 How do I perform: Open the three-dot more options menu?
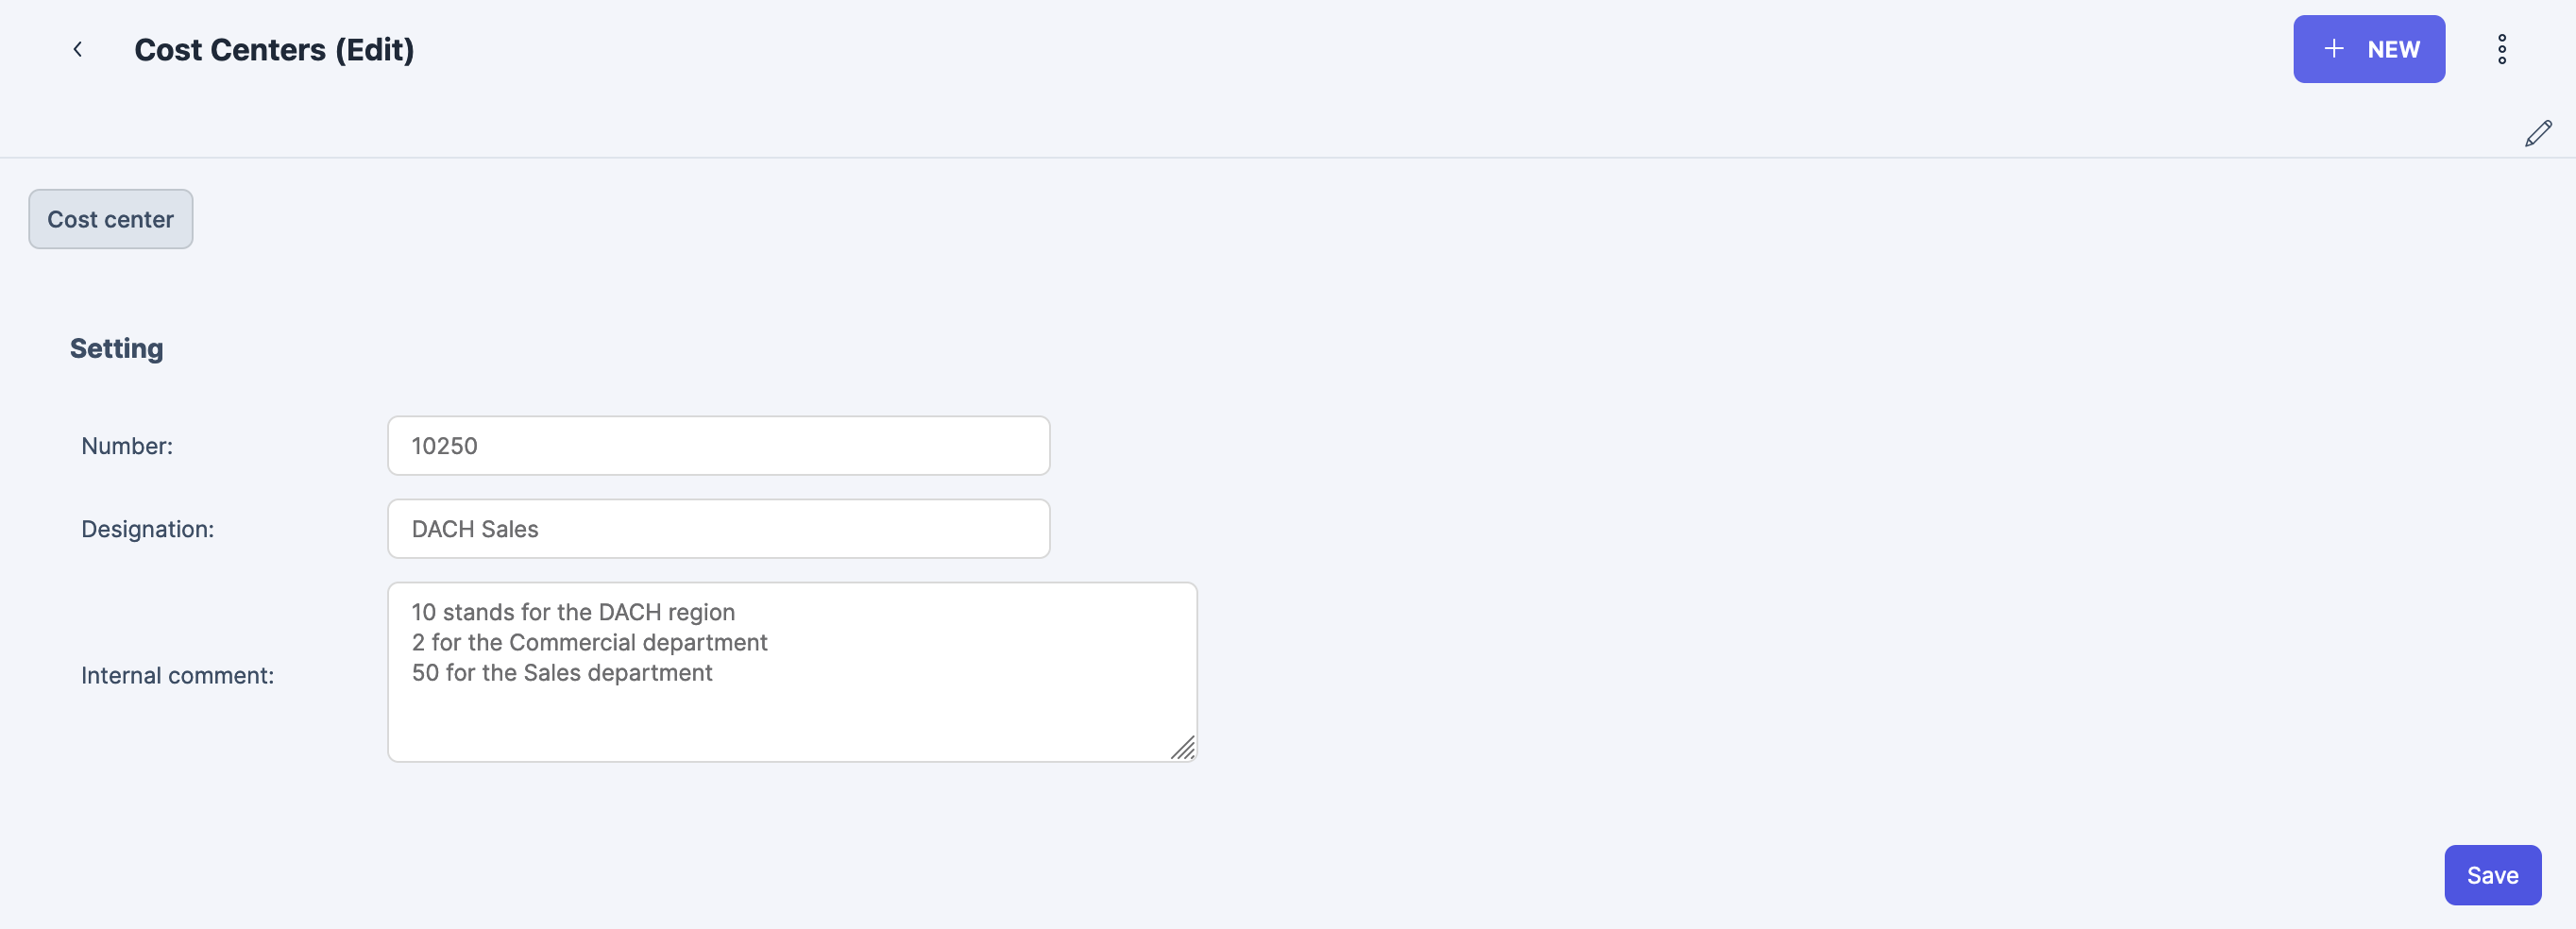tap(2501, 49)
